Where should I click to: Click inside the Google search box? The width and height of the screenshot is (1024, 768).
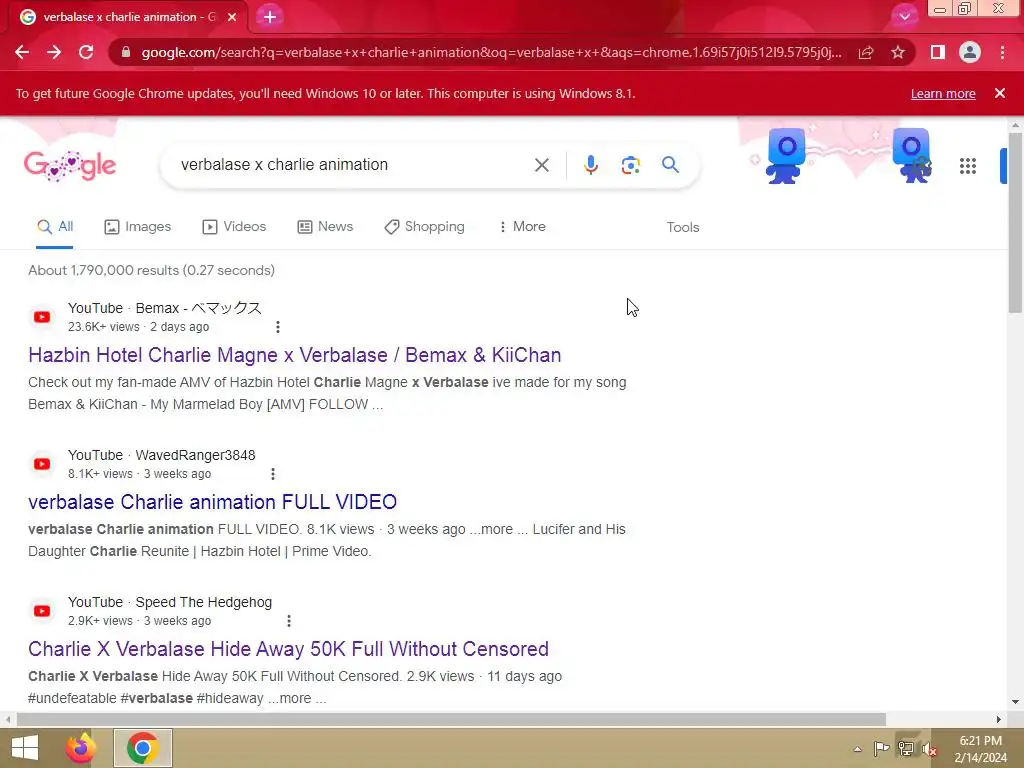pyautogui.click(x=353, y=165)
